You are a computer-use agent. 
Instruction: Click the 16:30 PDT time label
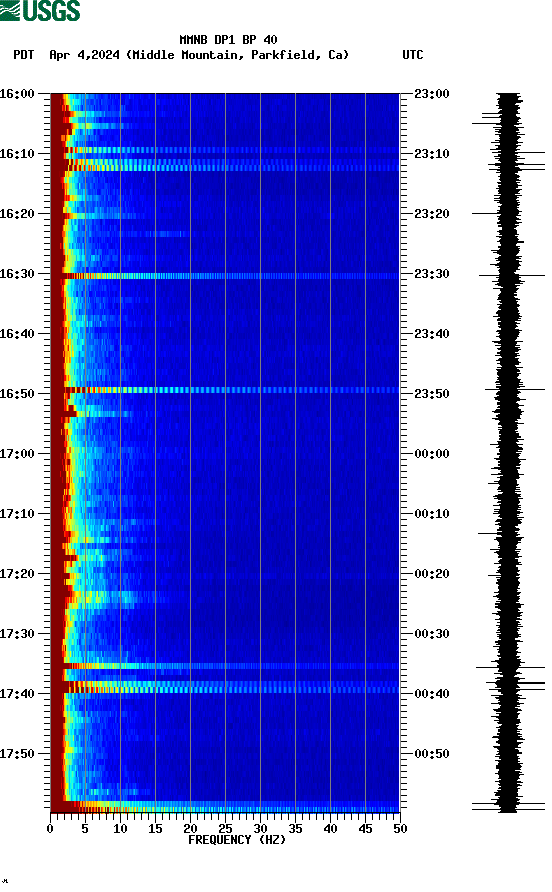[17, 274]
